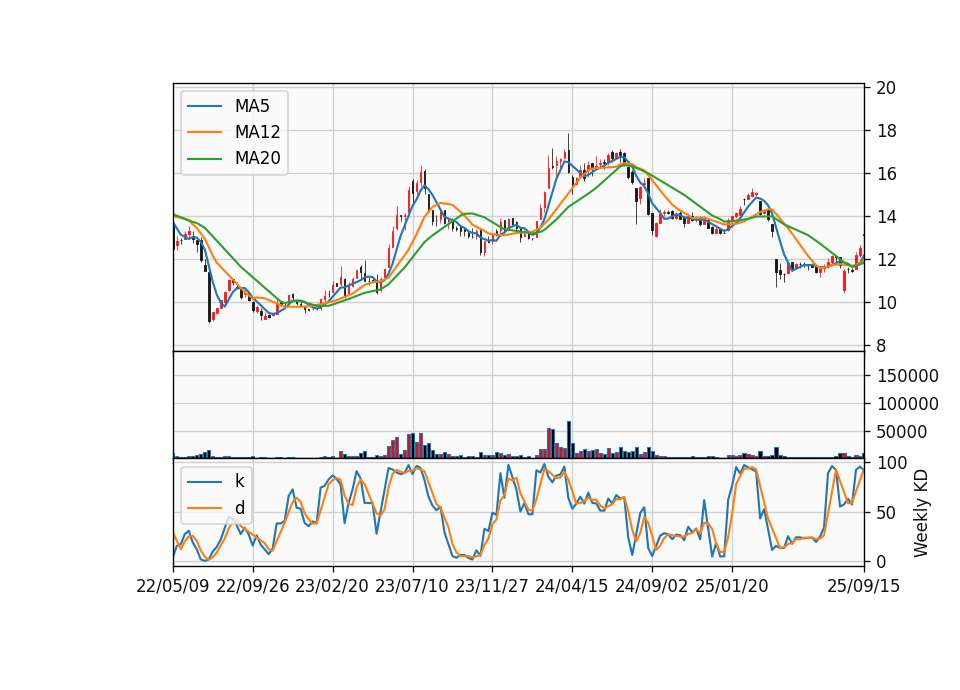This screenshot has height=690, width=960.
Task: Click the tallest volume bar near 24/04/15
Action: 569,440
